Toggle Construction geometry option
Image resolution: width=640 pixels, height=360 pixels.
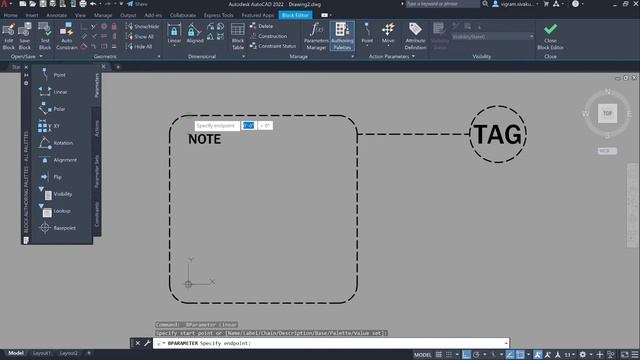click(269, 36)
